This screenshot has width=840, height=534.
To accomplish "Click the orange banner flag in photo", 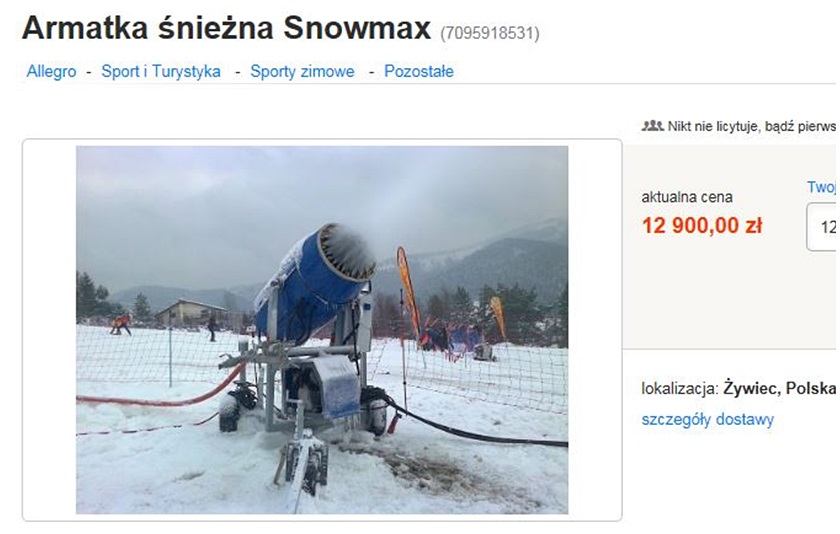I will 408,289.
